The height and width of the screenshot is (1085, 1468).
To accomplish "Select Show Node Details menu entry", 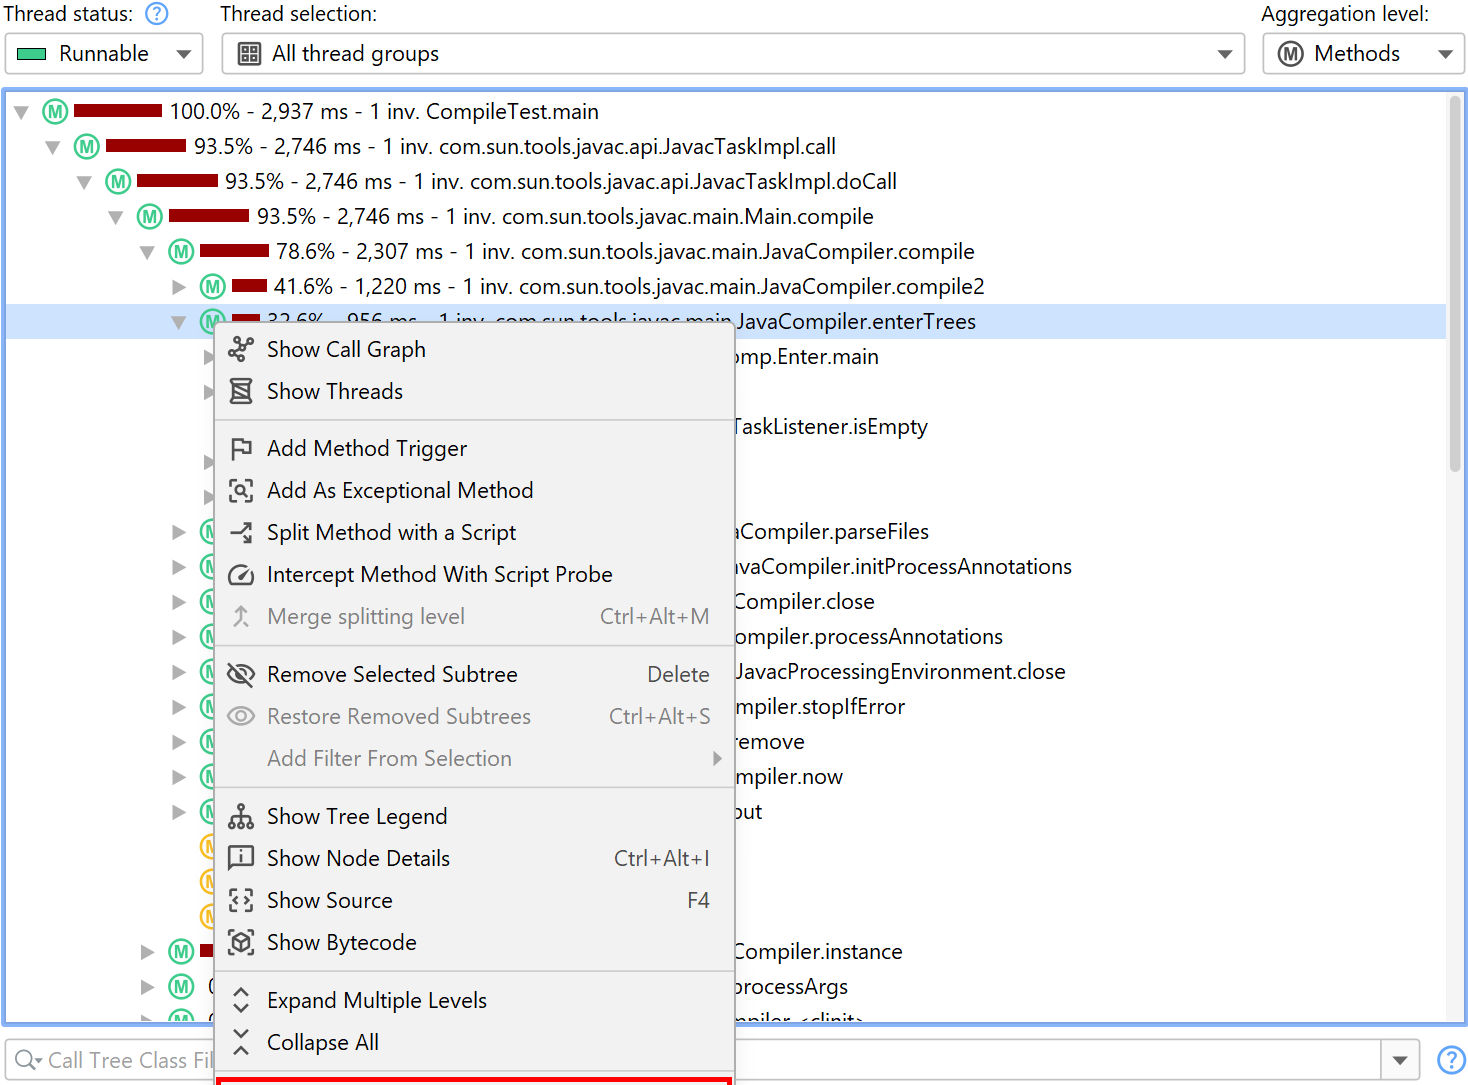I will (x=358, y=859).
